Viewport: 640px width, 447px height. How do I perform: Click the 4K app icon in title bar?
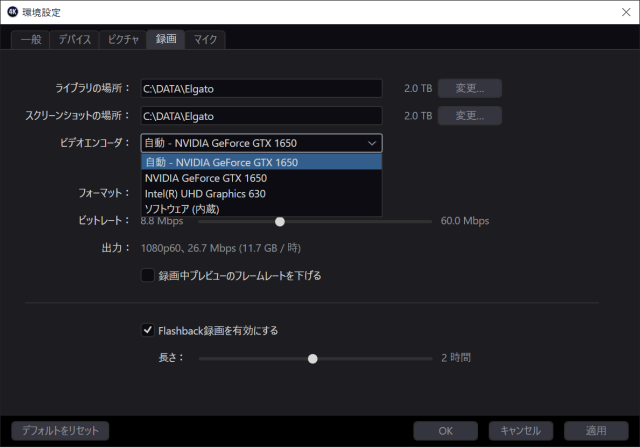pyautogui.click(x=13, y=12)
